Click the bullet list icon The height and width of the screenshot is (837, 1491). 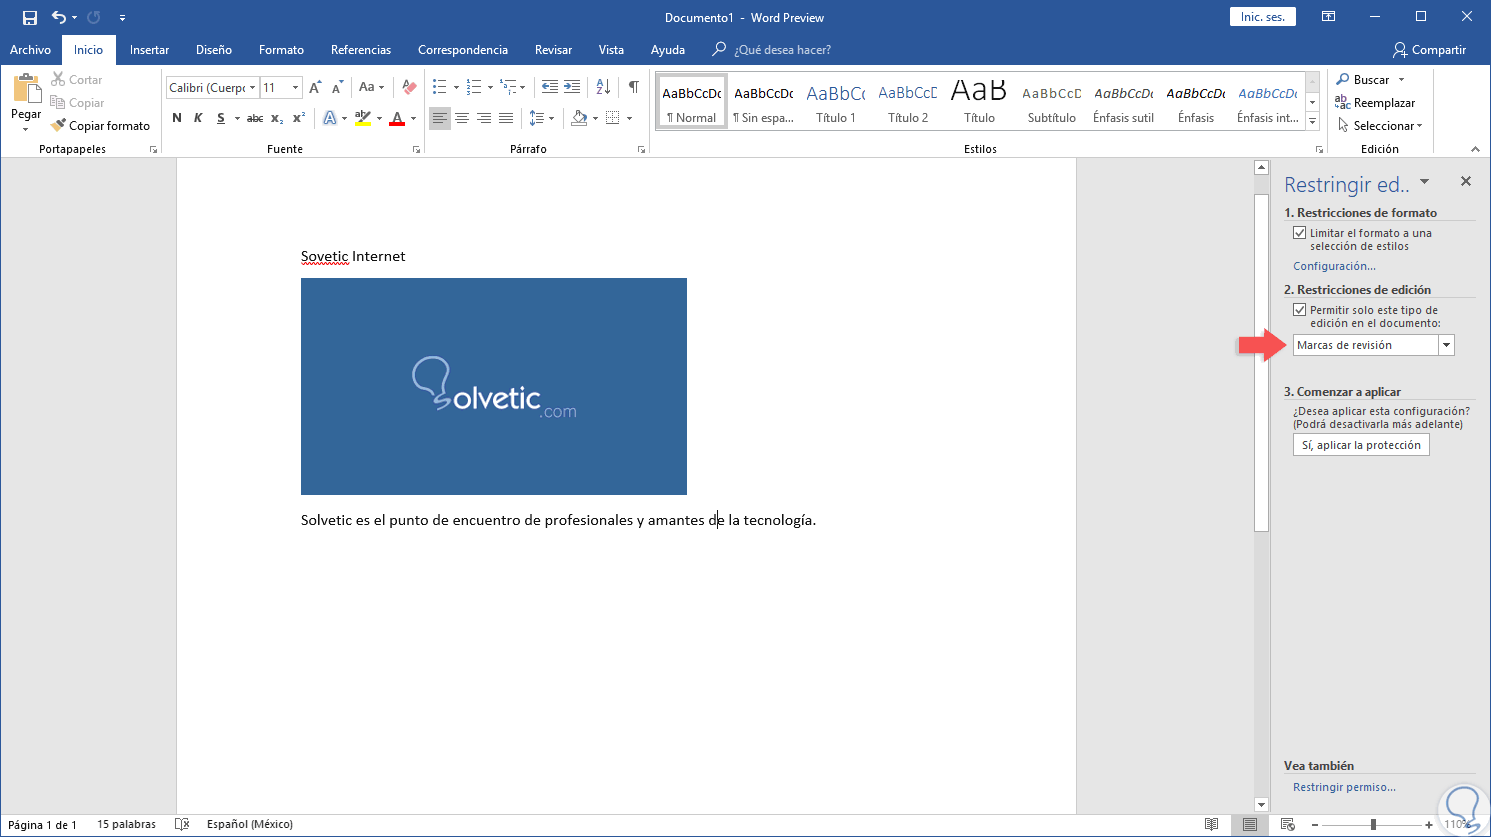coord(440,87)
